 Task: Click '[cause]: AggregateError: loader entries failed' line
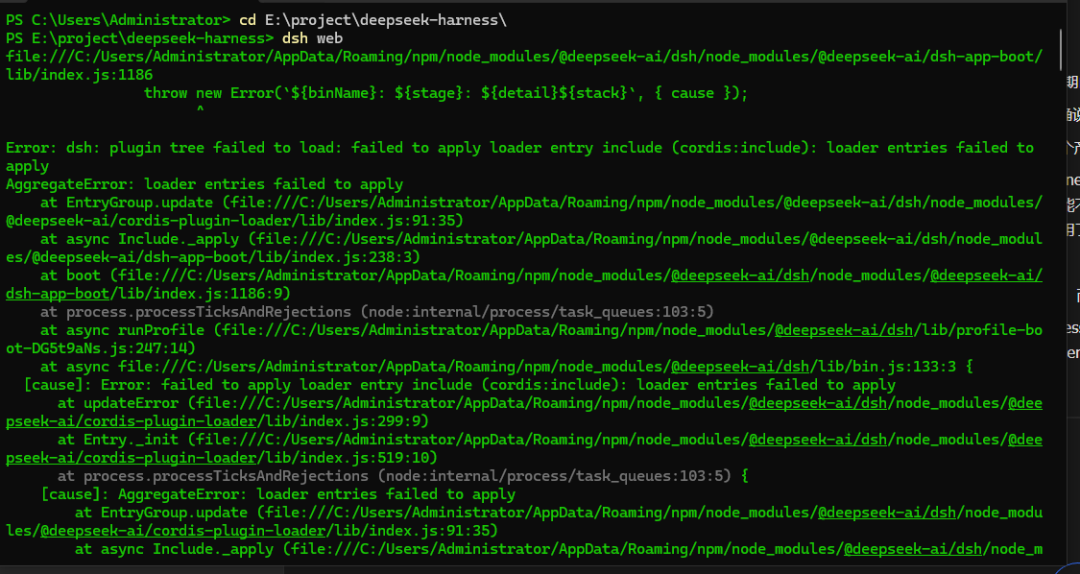coord(278,494)
